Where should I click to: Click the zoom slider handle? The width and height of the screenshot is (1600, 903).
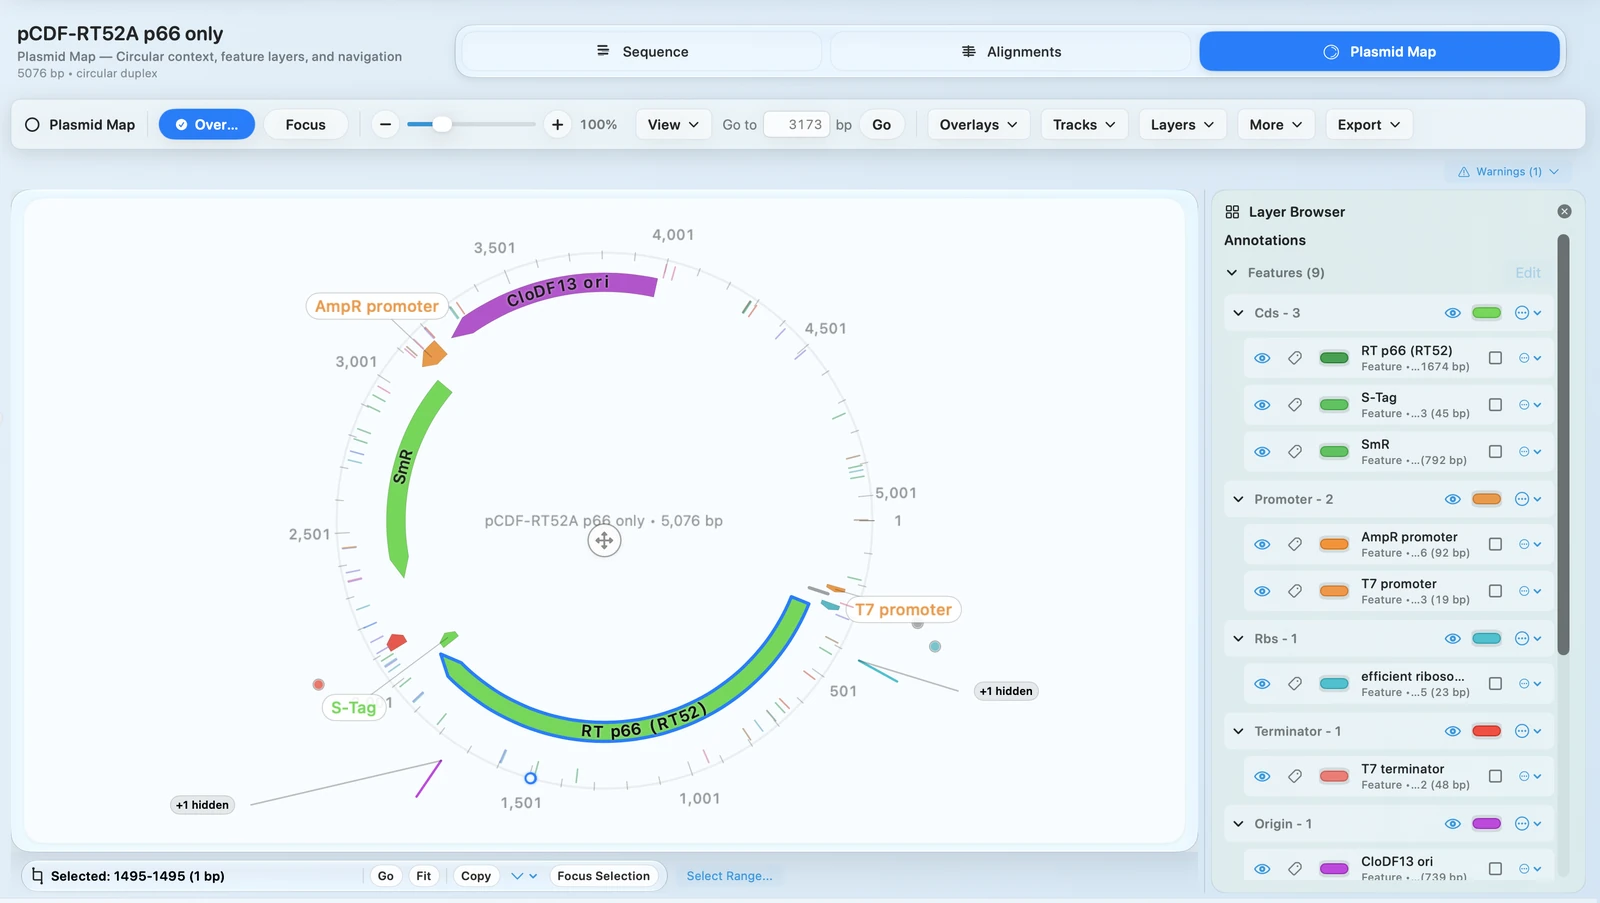point(442,124)
